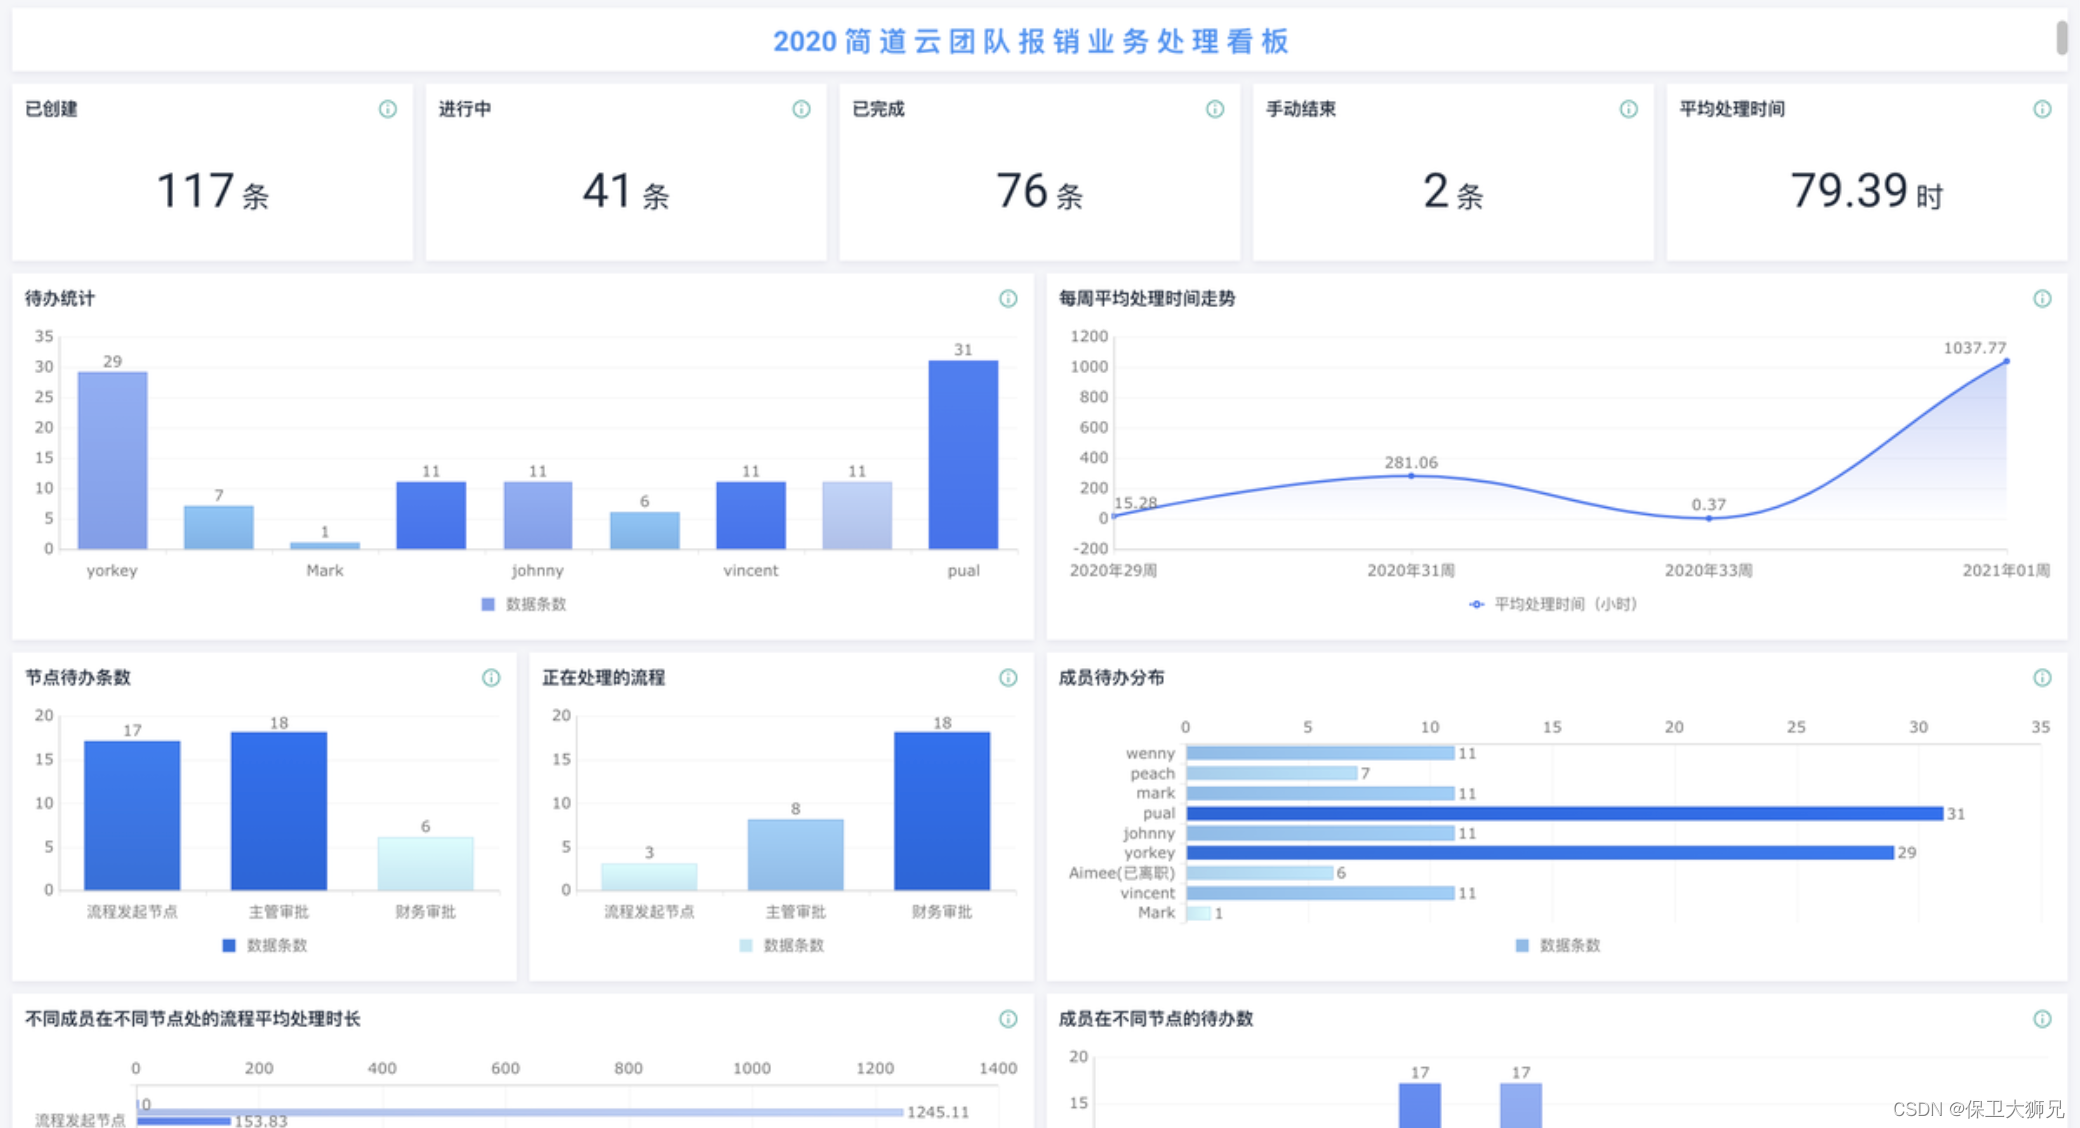Toggle 平均处理时间（小时）legend in trend chart
The image size is (2080, 1128).
coord(1553,604)
